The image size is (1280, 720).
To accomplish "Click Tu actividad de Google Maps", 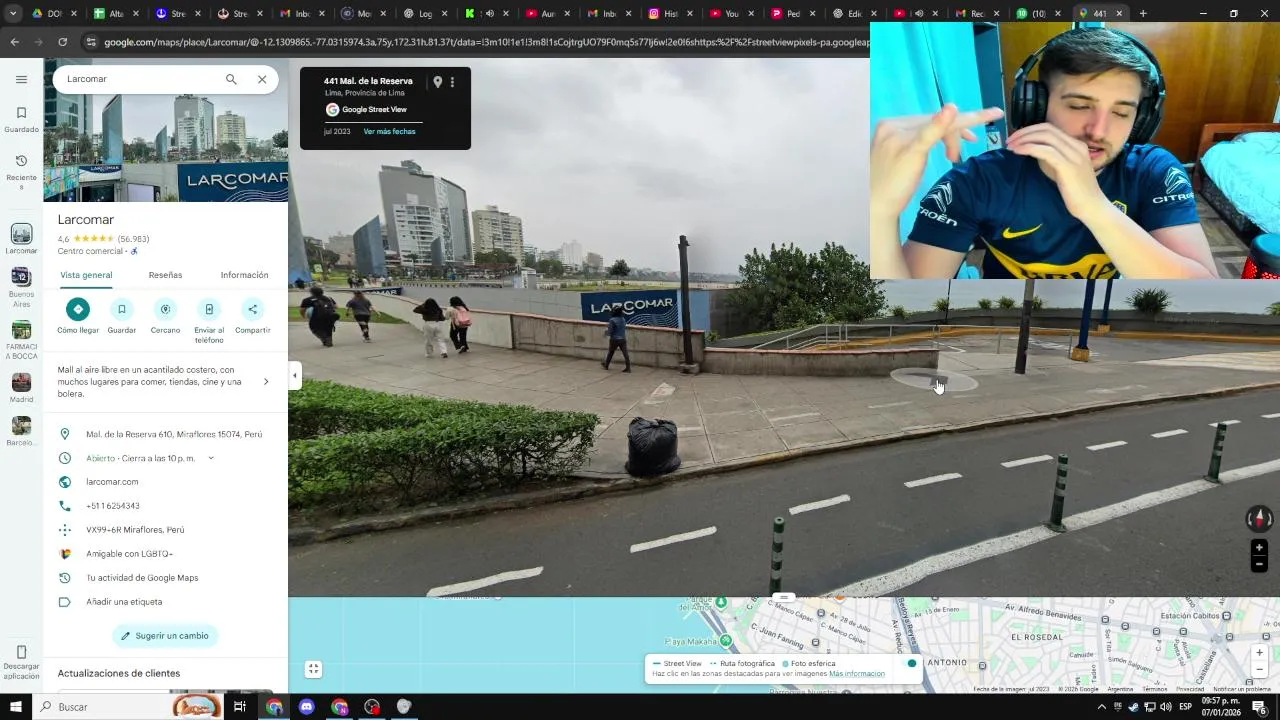I will 142,578.
